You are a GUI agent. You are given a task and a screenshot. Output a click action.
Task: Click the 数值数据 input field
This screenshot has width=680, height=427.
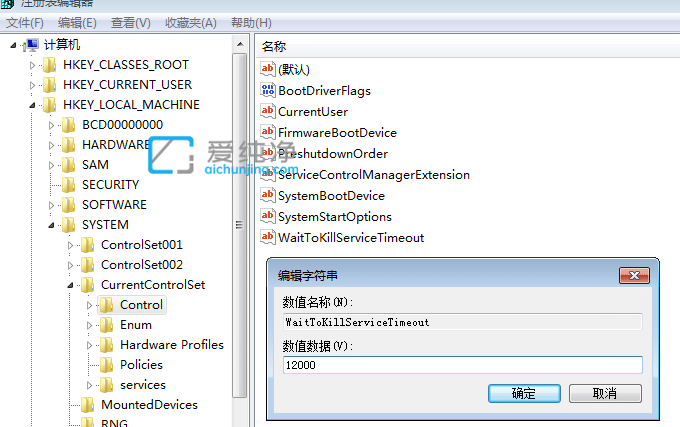pos(463,365)
